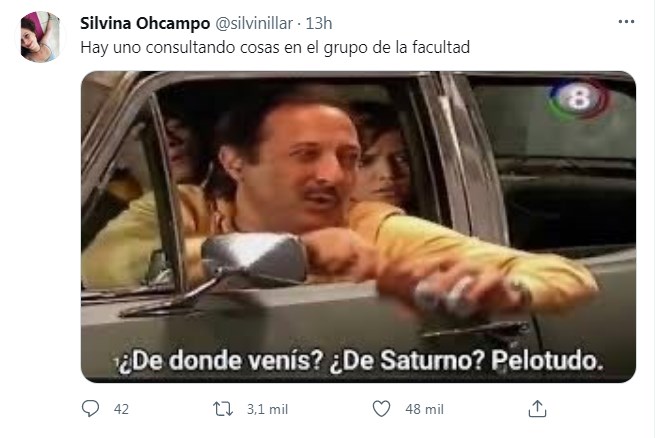Click the reply speech bubble icon
The height and width of the screenshot is (438, 655).
coord(90,408)
